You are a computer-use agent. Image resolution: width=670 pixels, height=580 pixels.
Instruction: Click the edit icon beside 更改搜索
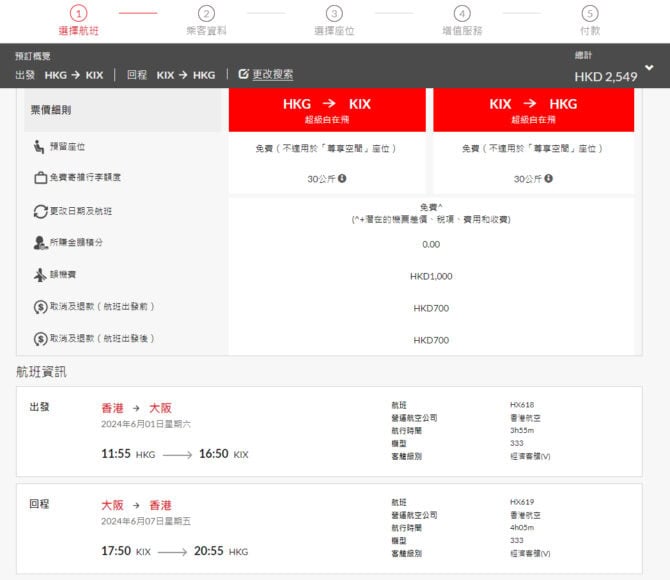point(243,74)
